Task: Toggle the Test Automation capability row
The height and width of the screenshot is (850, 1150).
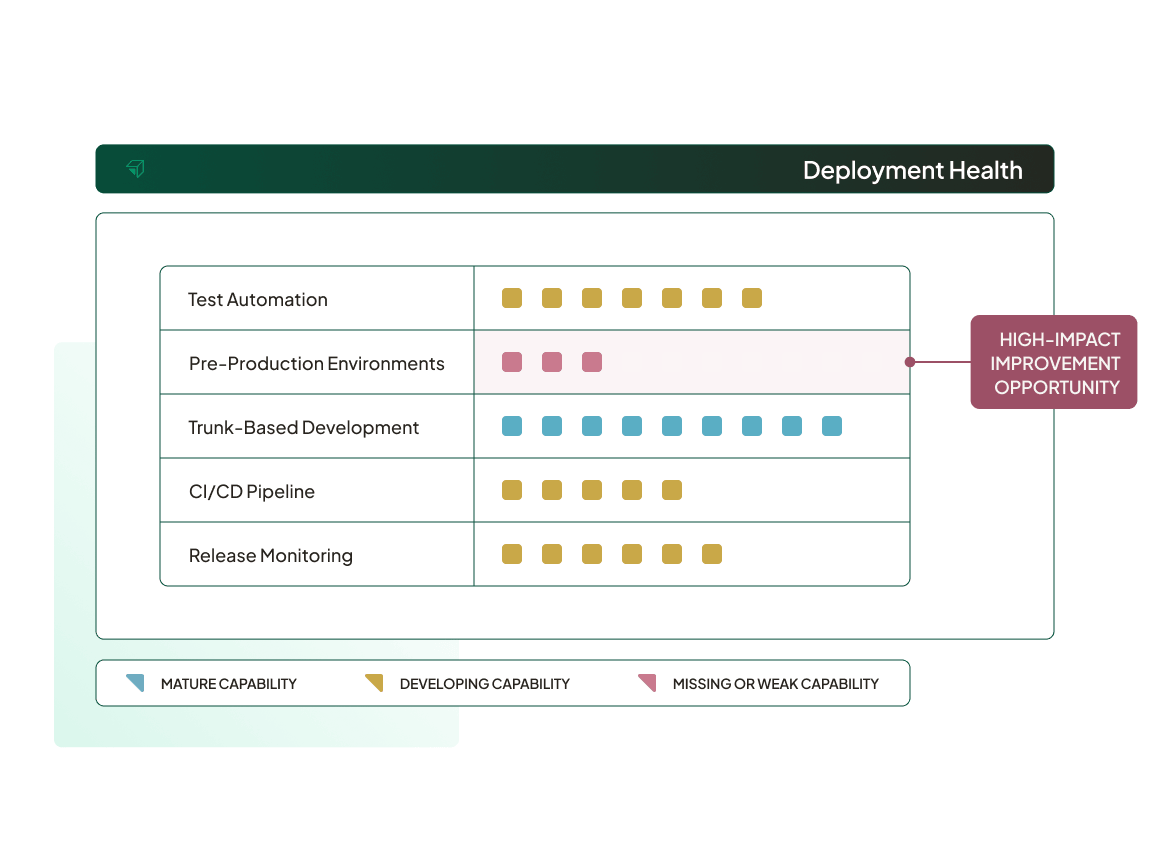Action: click(257, 298)
